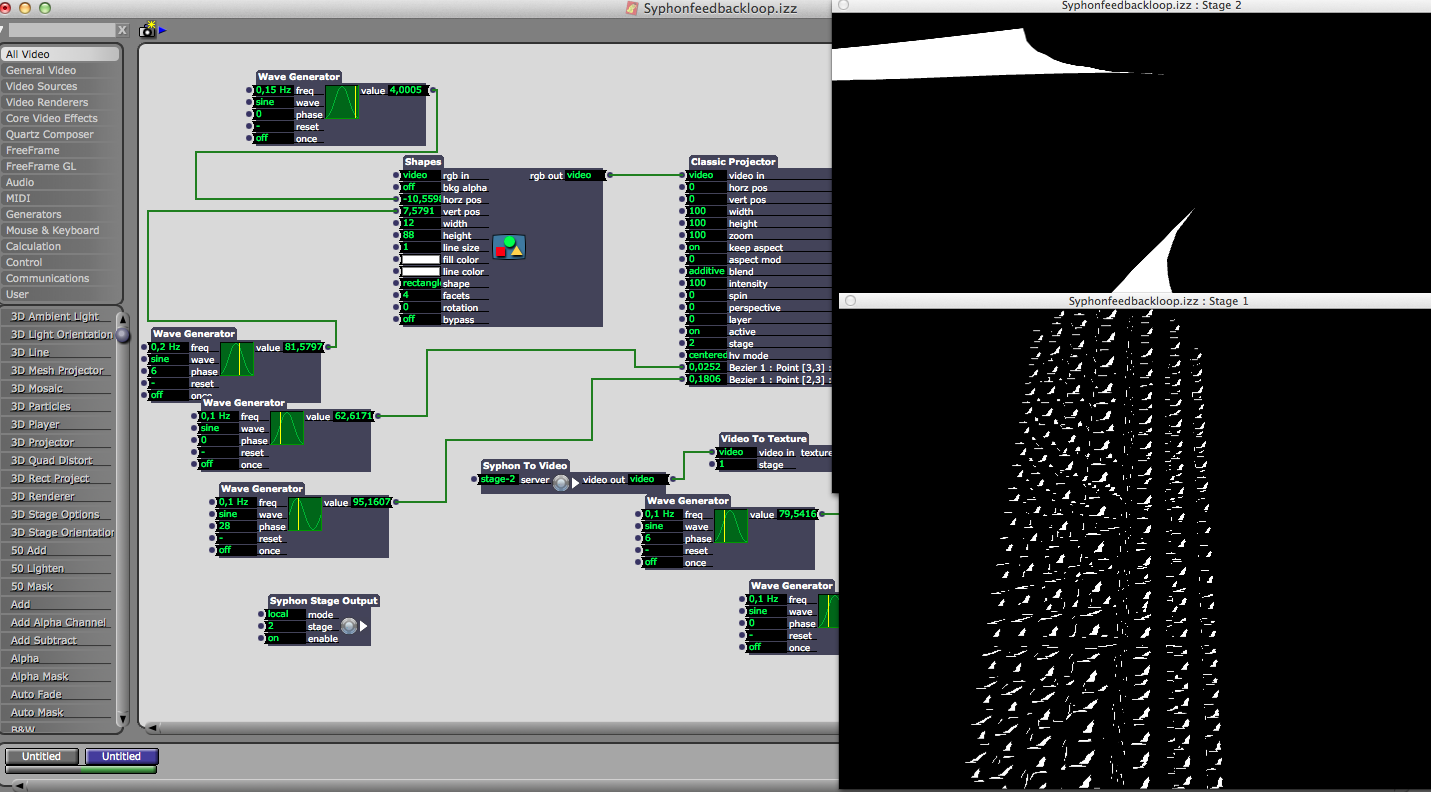Open the filter dropdown arrow left of the search field

[x=3, y=30]
